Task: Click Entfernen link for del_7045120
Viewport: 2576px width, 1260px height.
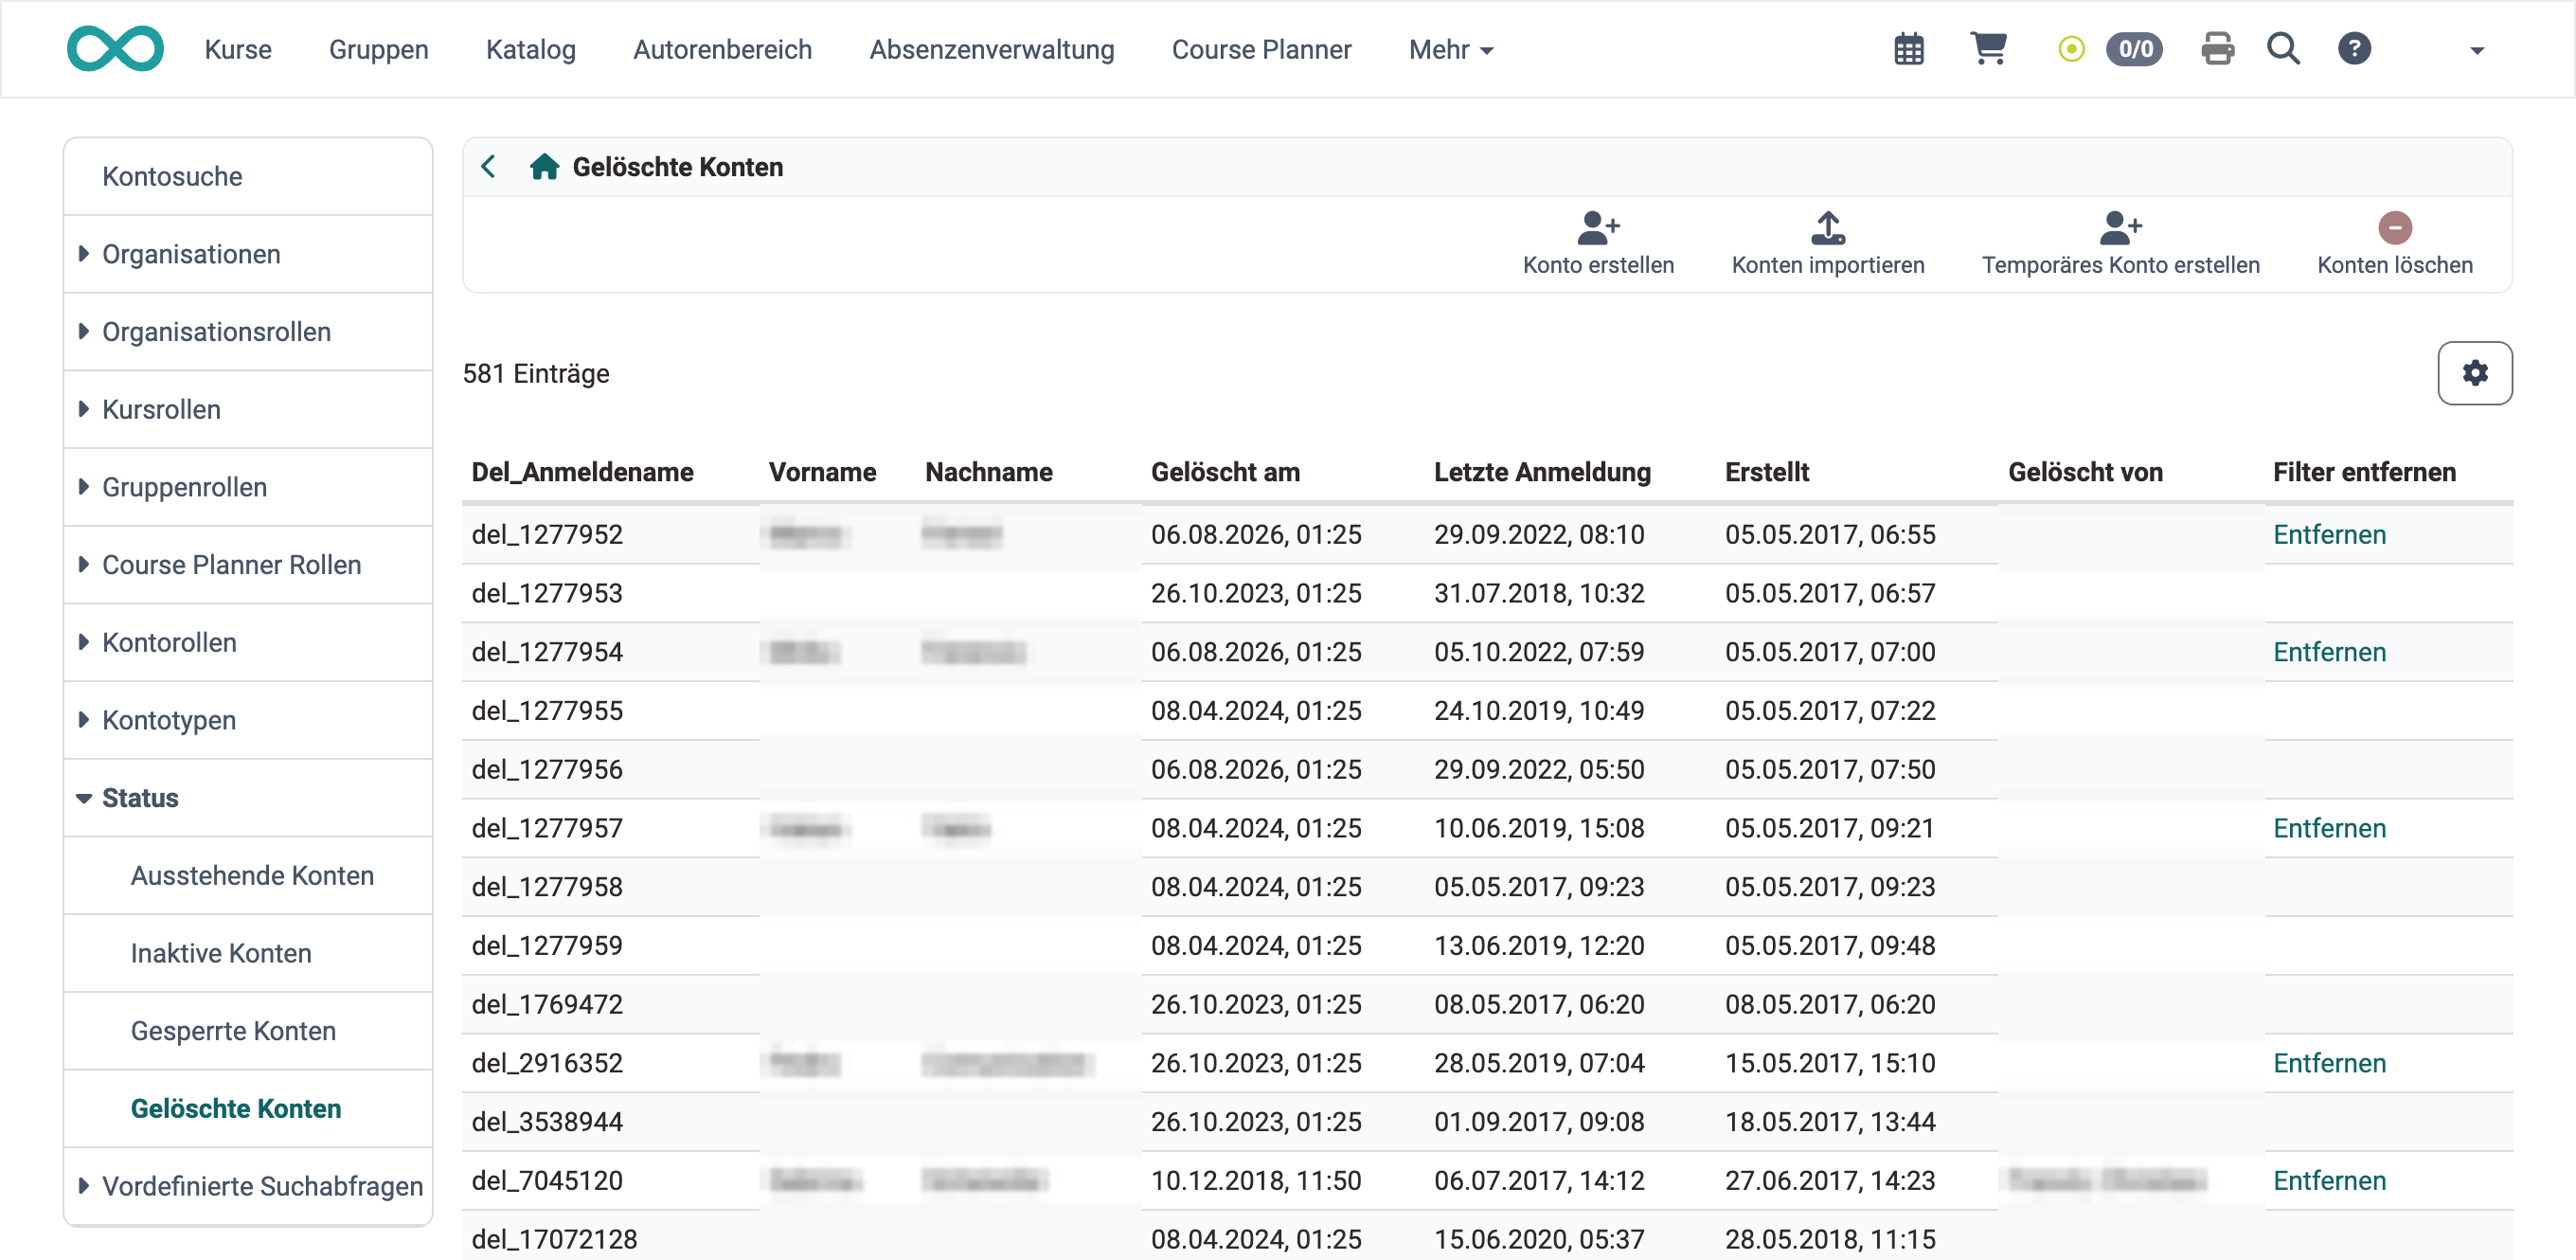Action: click(2329, 1180)
